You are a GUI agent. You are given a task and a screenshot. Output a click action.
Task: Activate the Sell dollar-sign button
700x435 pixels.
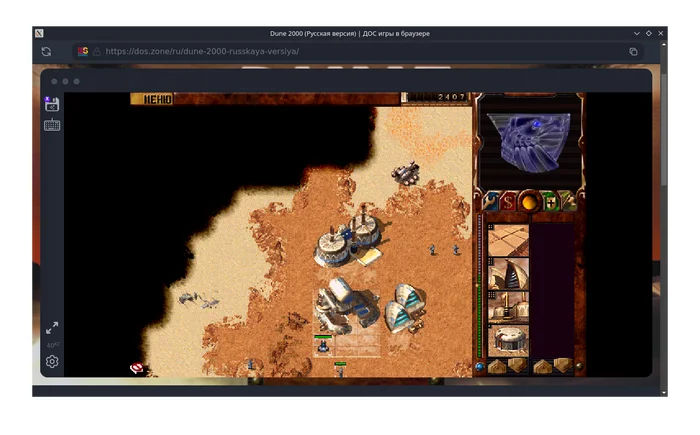[x=508, y=202]
